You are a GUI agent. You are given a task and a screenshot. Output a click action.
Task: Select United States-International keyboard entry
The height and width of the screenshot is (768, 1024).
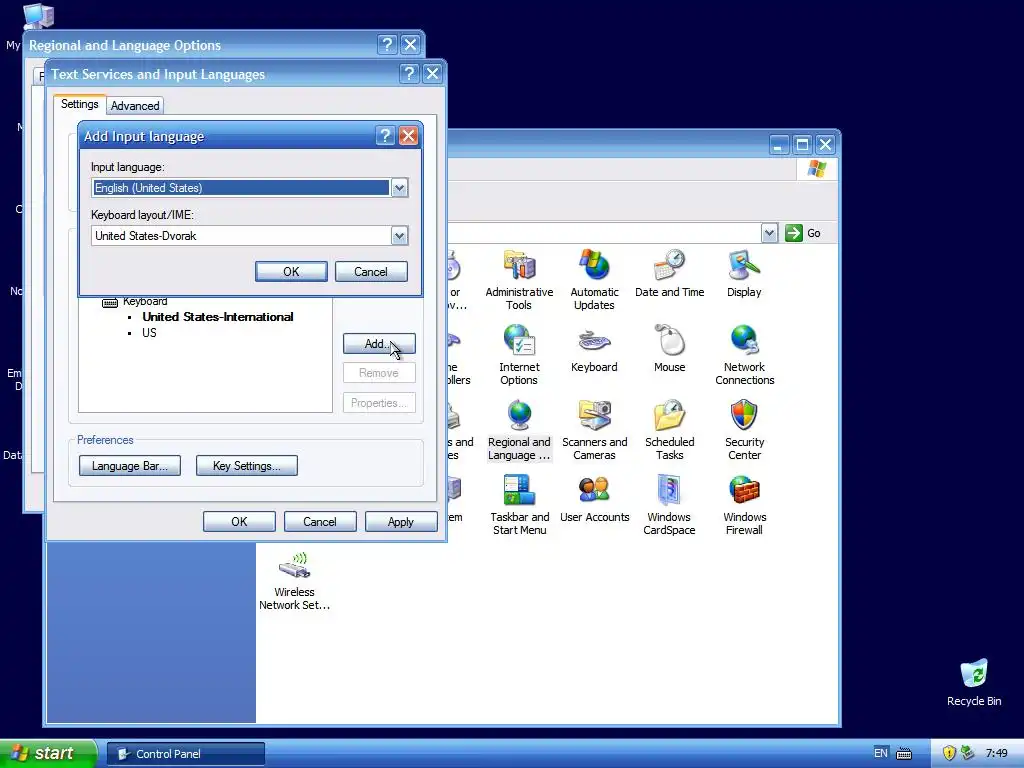click(x=218, y=317)
